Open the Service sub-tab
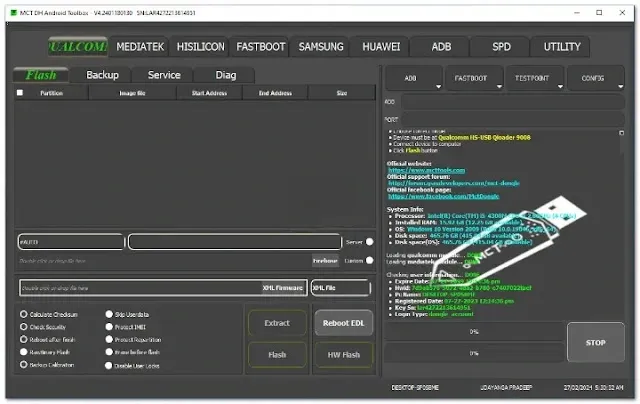640x404 pixels. click(x=164, y=75)
